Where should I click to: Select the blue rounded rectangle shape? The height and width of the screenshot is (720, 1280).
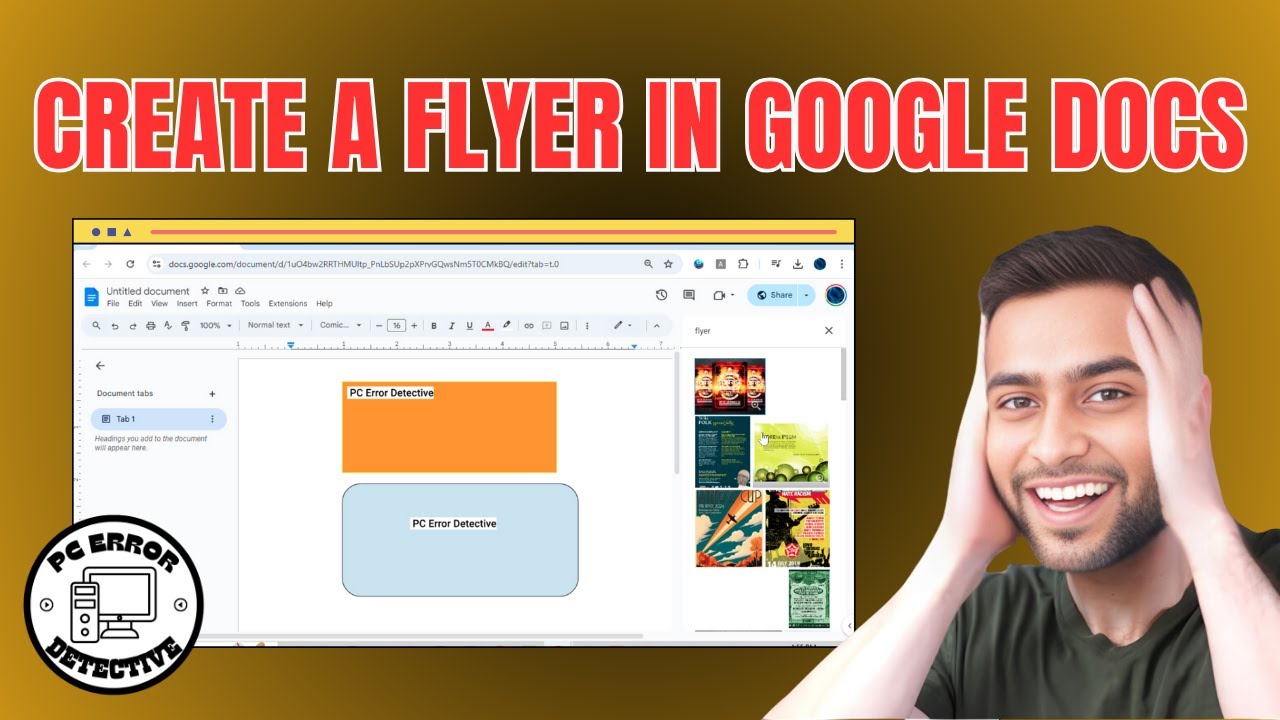point(460,540)
